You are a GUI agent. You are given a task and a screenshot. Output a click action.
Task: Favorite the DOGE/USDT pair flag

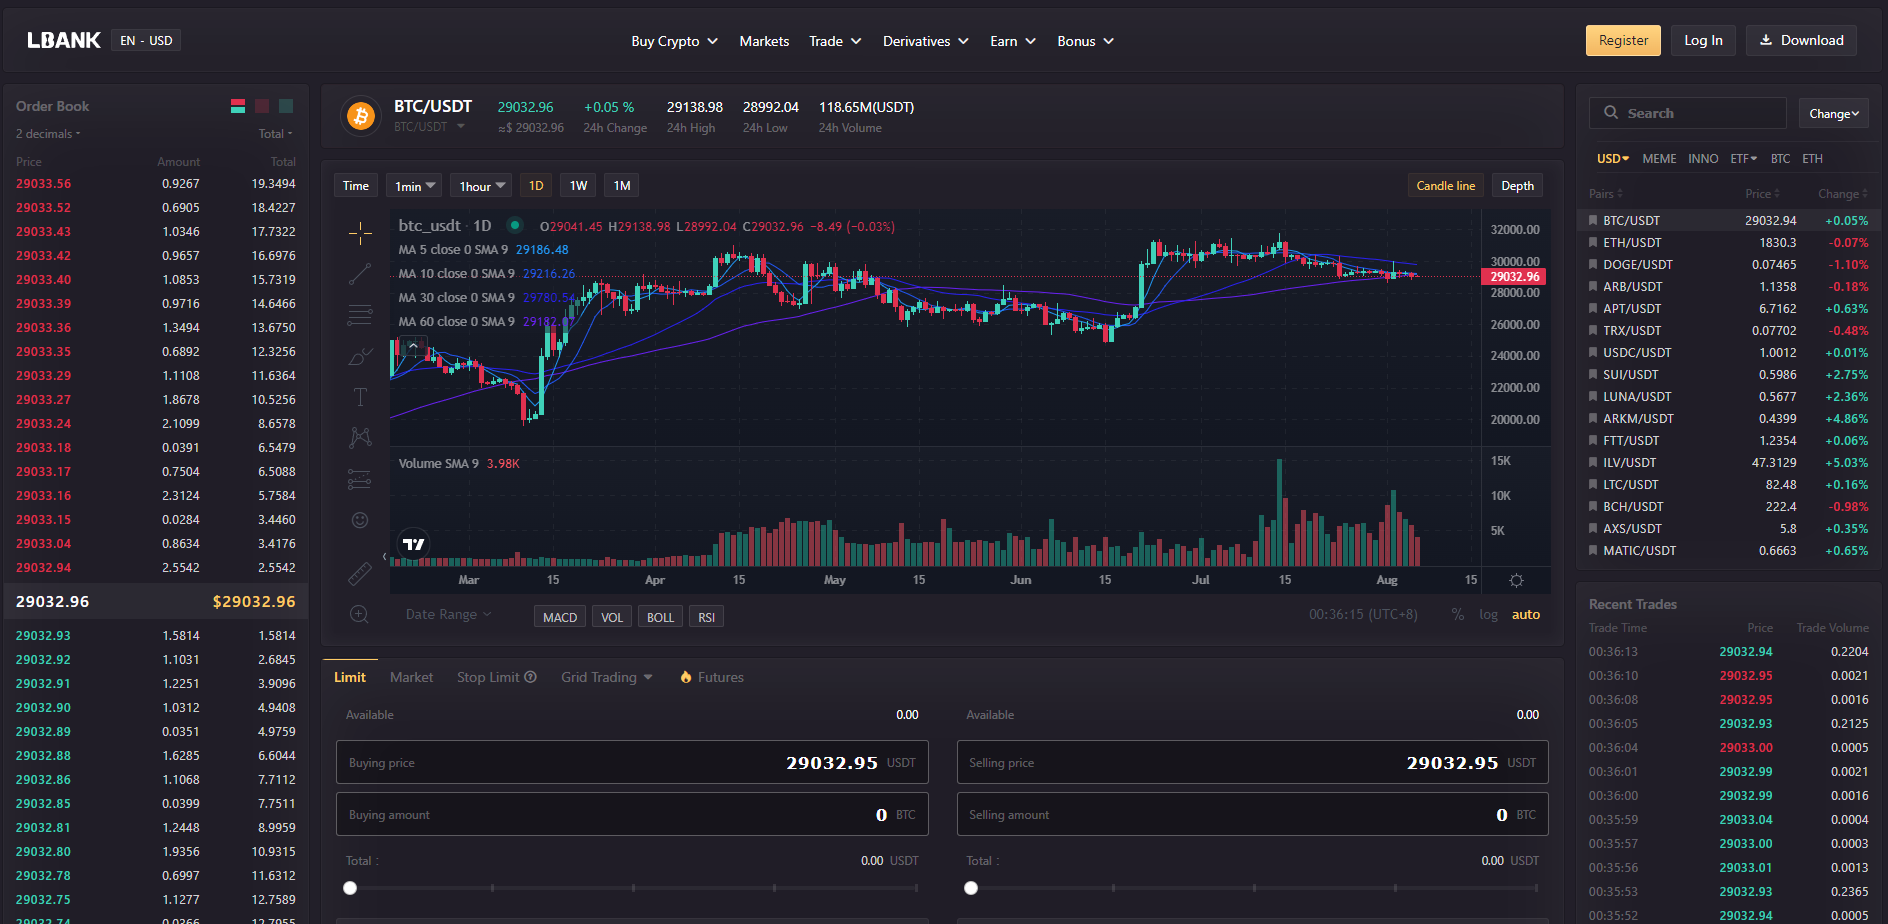[1593, 264]
